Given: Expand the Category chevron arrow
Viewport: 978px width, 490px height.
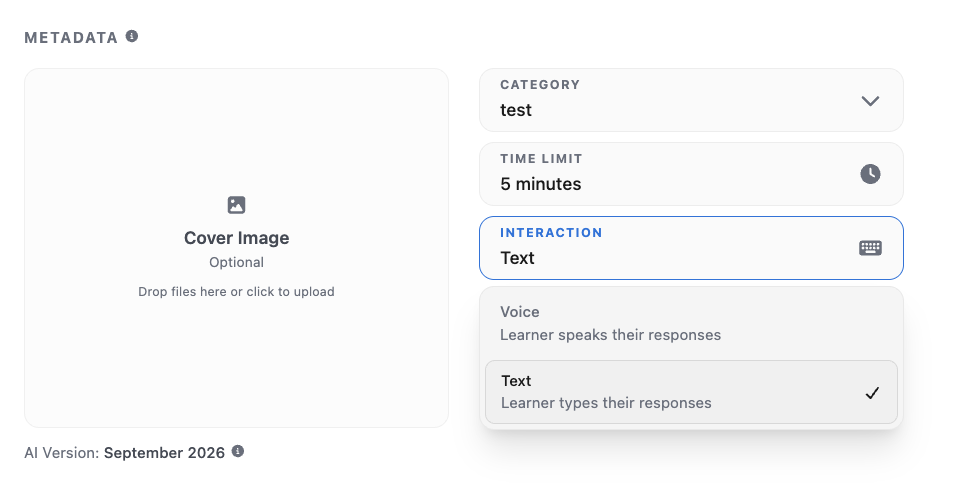Looking at the screenshot, I should (x=870, y=101).
